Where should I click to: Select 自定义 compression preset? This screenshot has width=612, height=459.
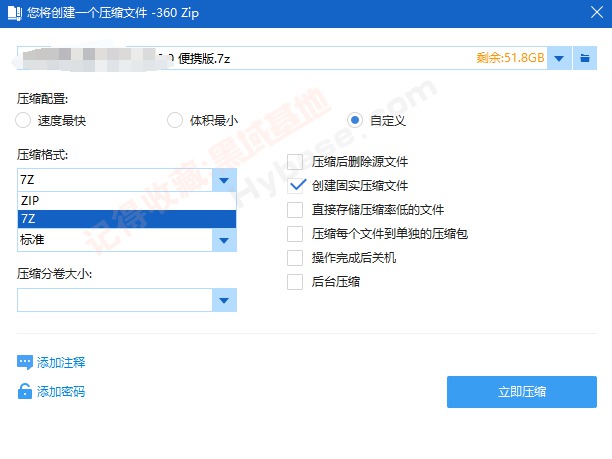[355, 120]
